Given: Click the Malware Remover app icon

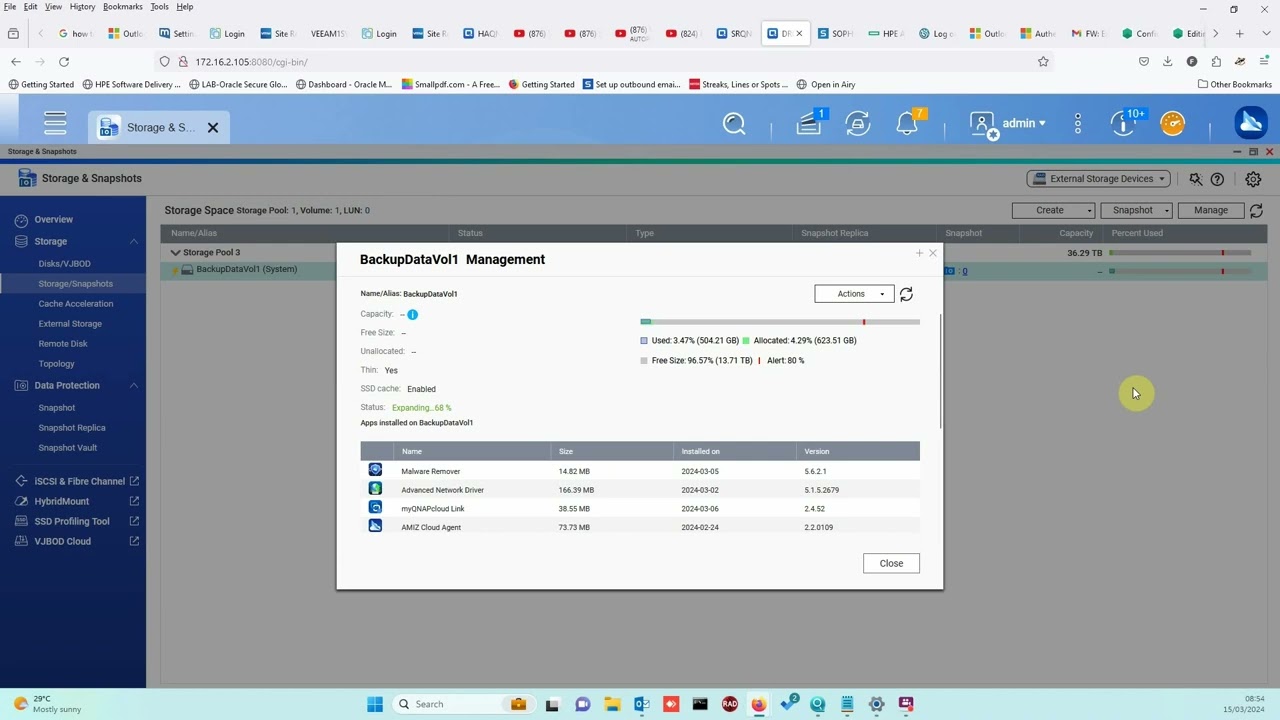Looking at the screenshot, I should click(x=375, y=470).
